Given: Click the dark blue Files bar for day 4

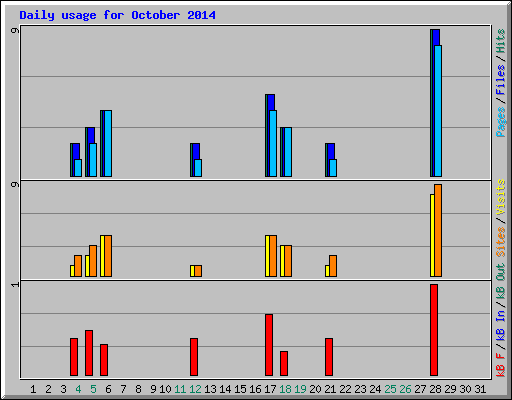Looking at the screenshot, I should click(76, 151).
